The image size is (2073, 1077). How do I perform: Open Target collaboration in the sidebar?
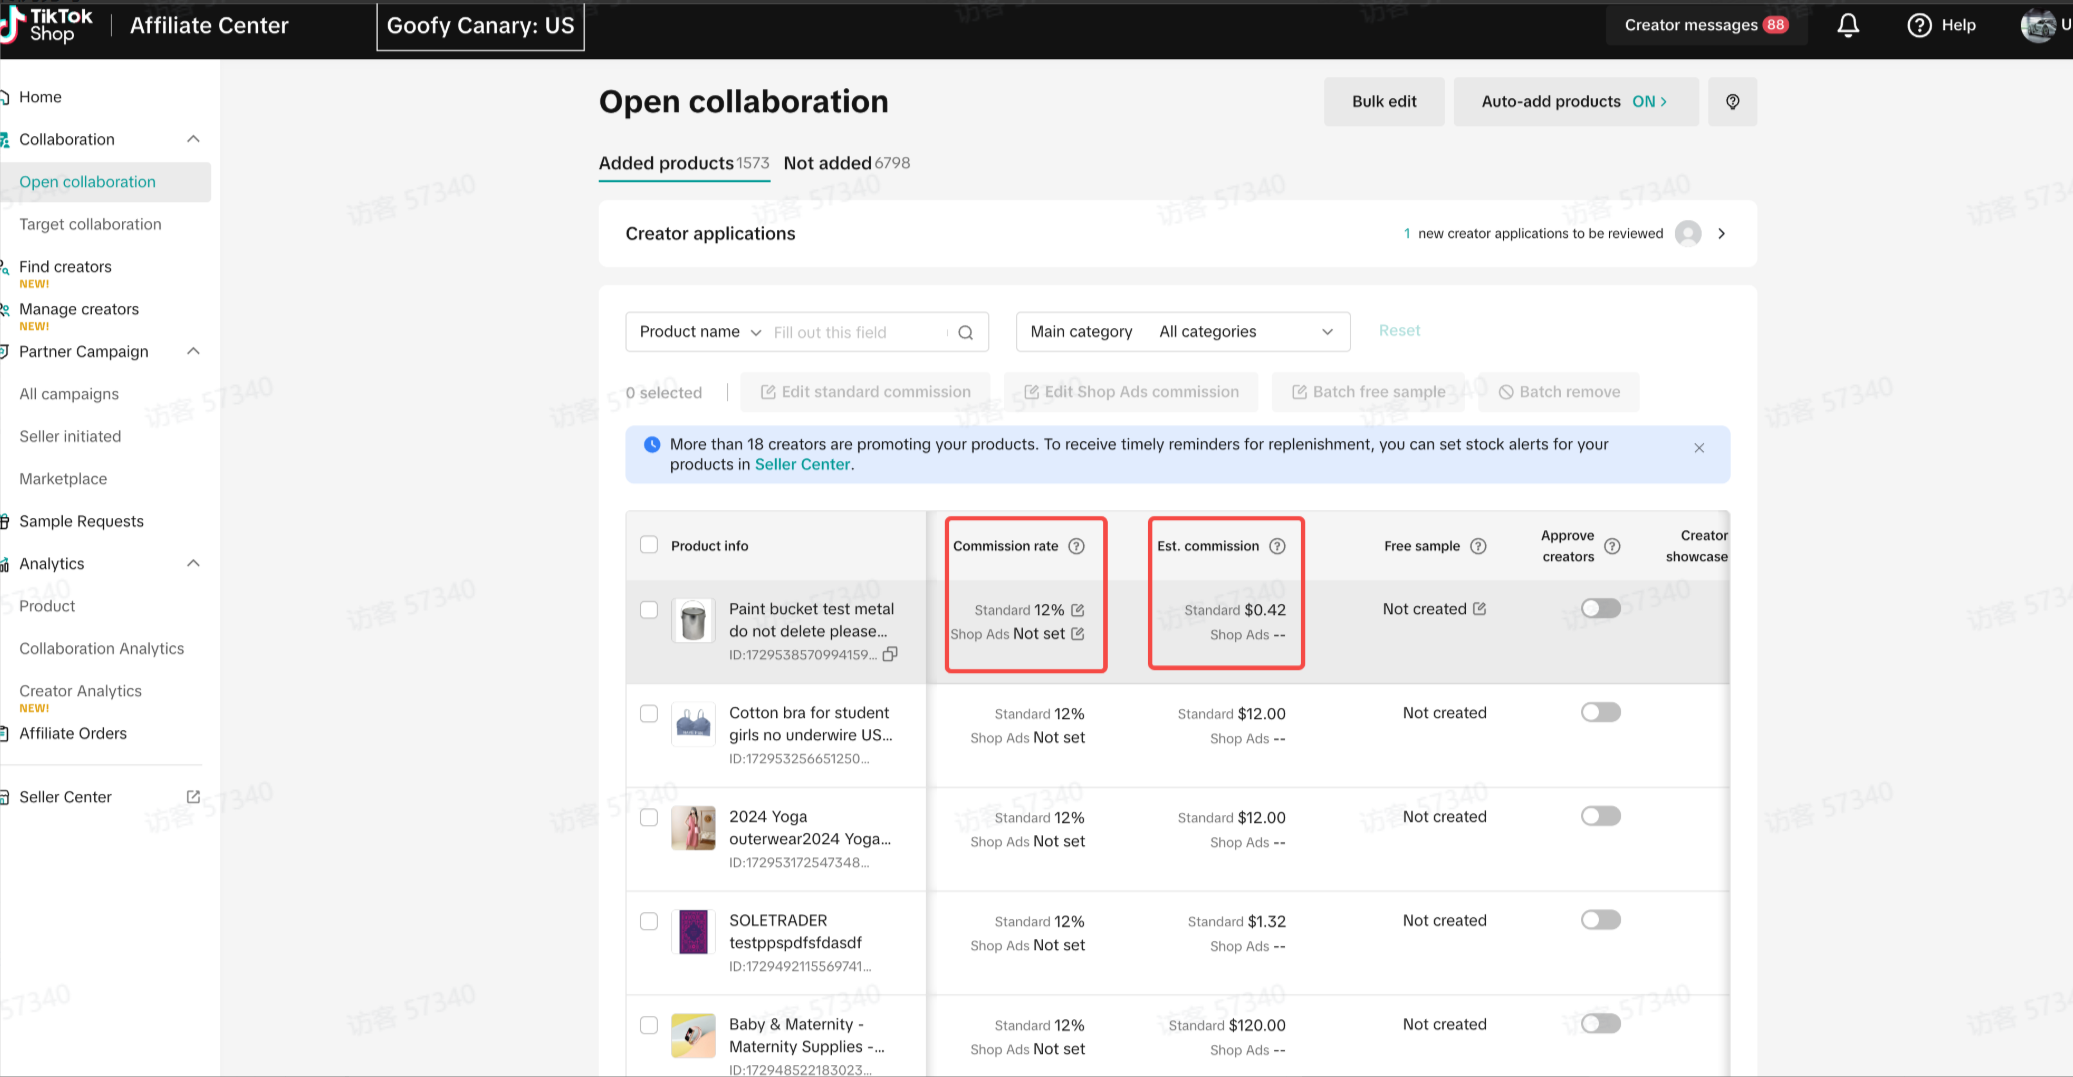[x=90, y=224]
